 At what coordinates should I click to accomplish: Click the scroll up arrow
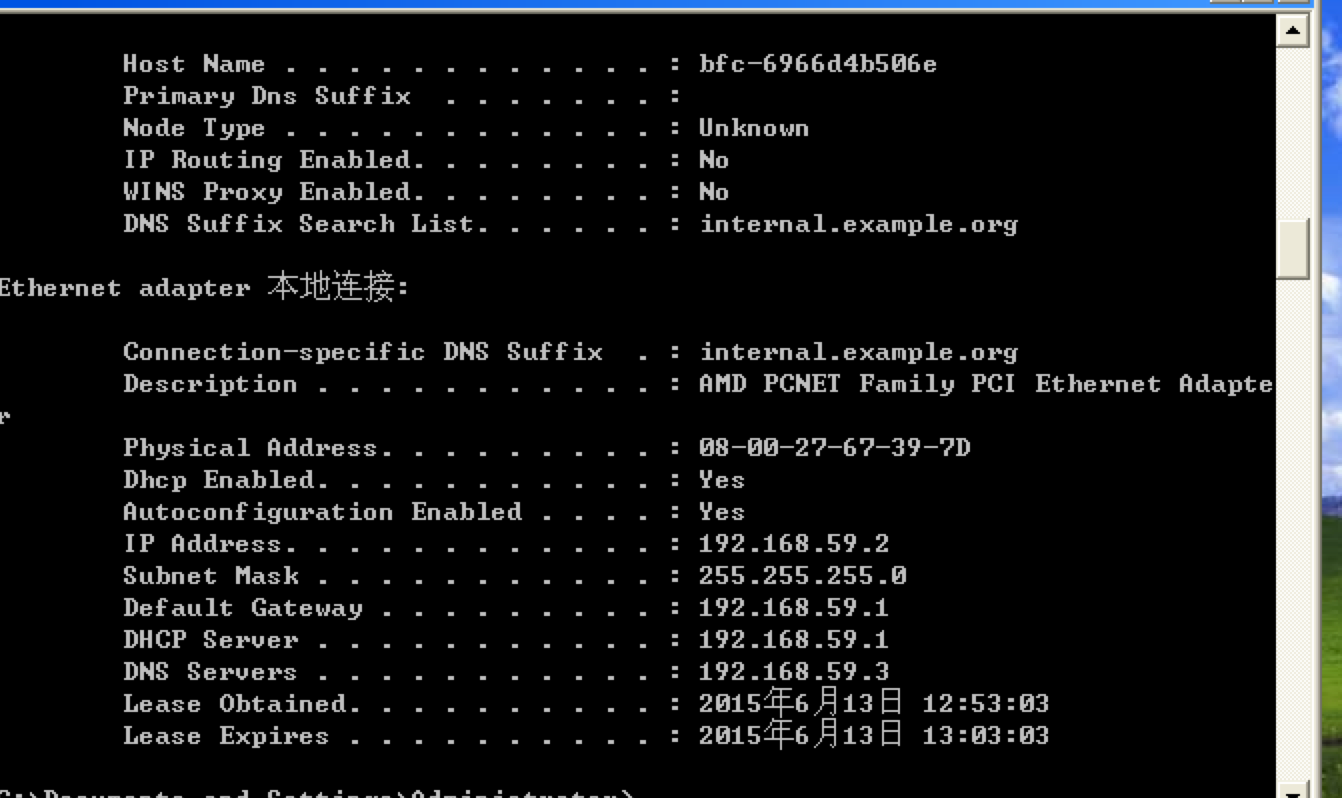[x=1293, y=31]
